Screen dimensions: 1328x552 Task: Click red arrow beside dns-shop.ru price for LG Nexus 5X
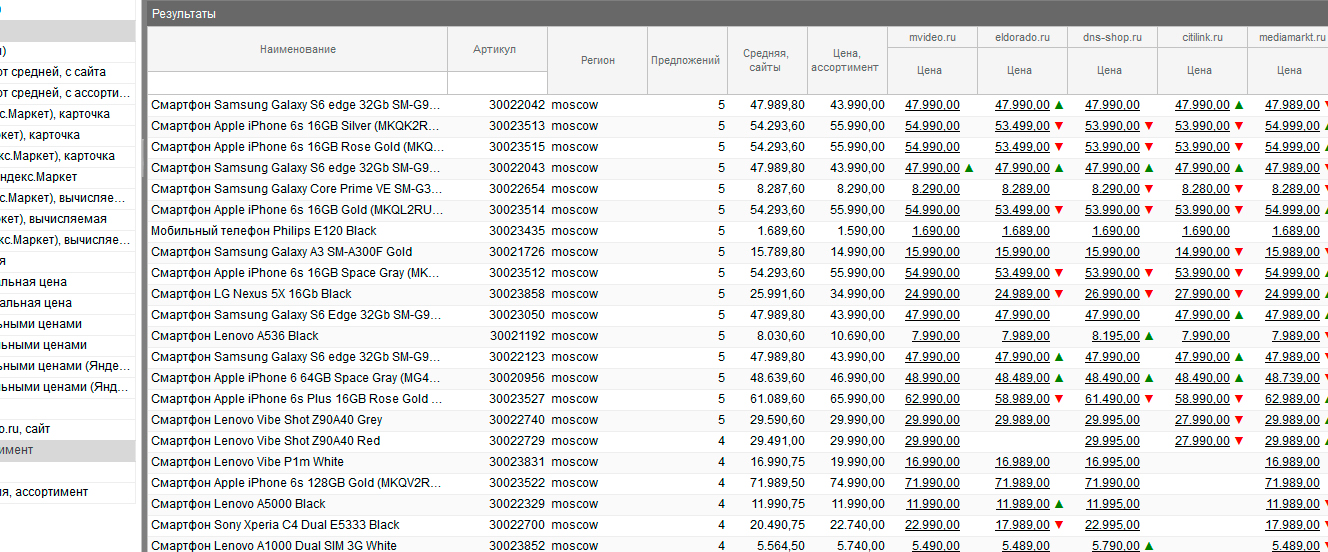(1149, 294)
